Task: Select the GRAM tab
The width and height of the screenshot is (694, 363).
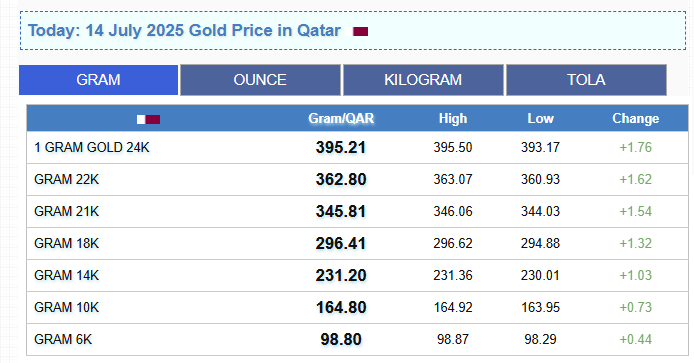Action: (x=98, y=80)
